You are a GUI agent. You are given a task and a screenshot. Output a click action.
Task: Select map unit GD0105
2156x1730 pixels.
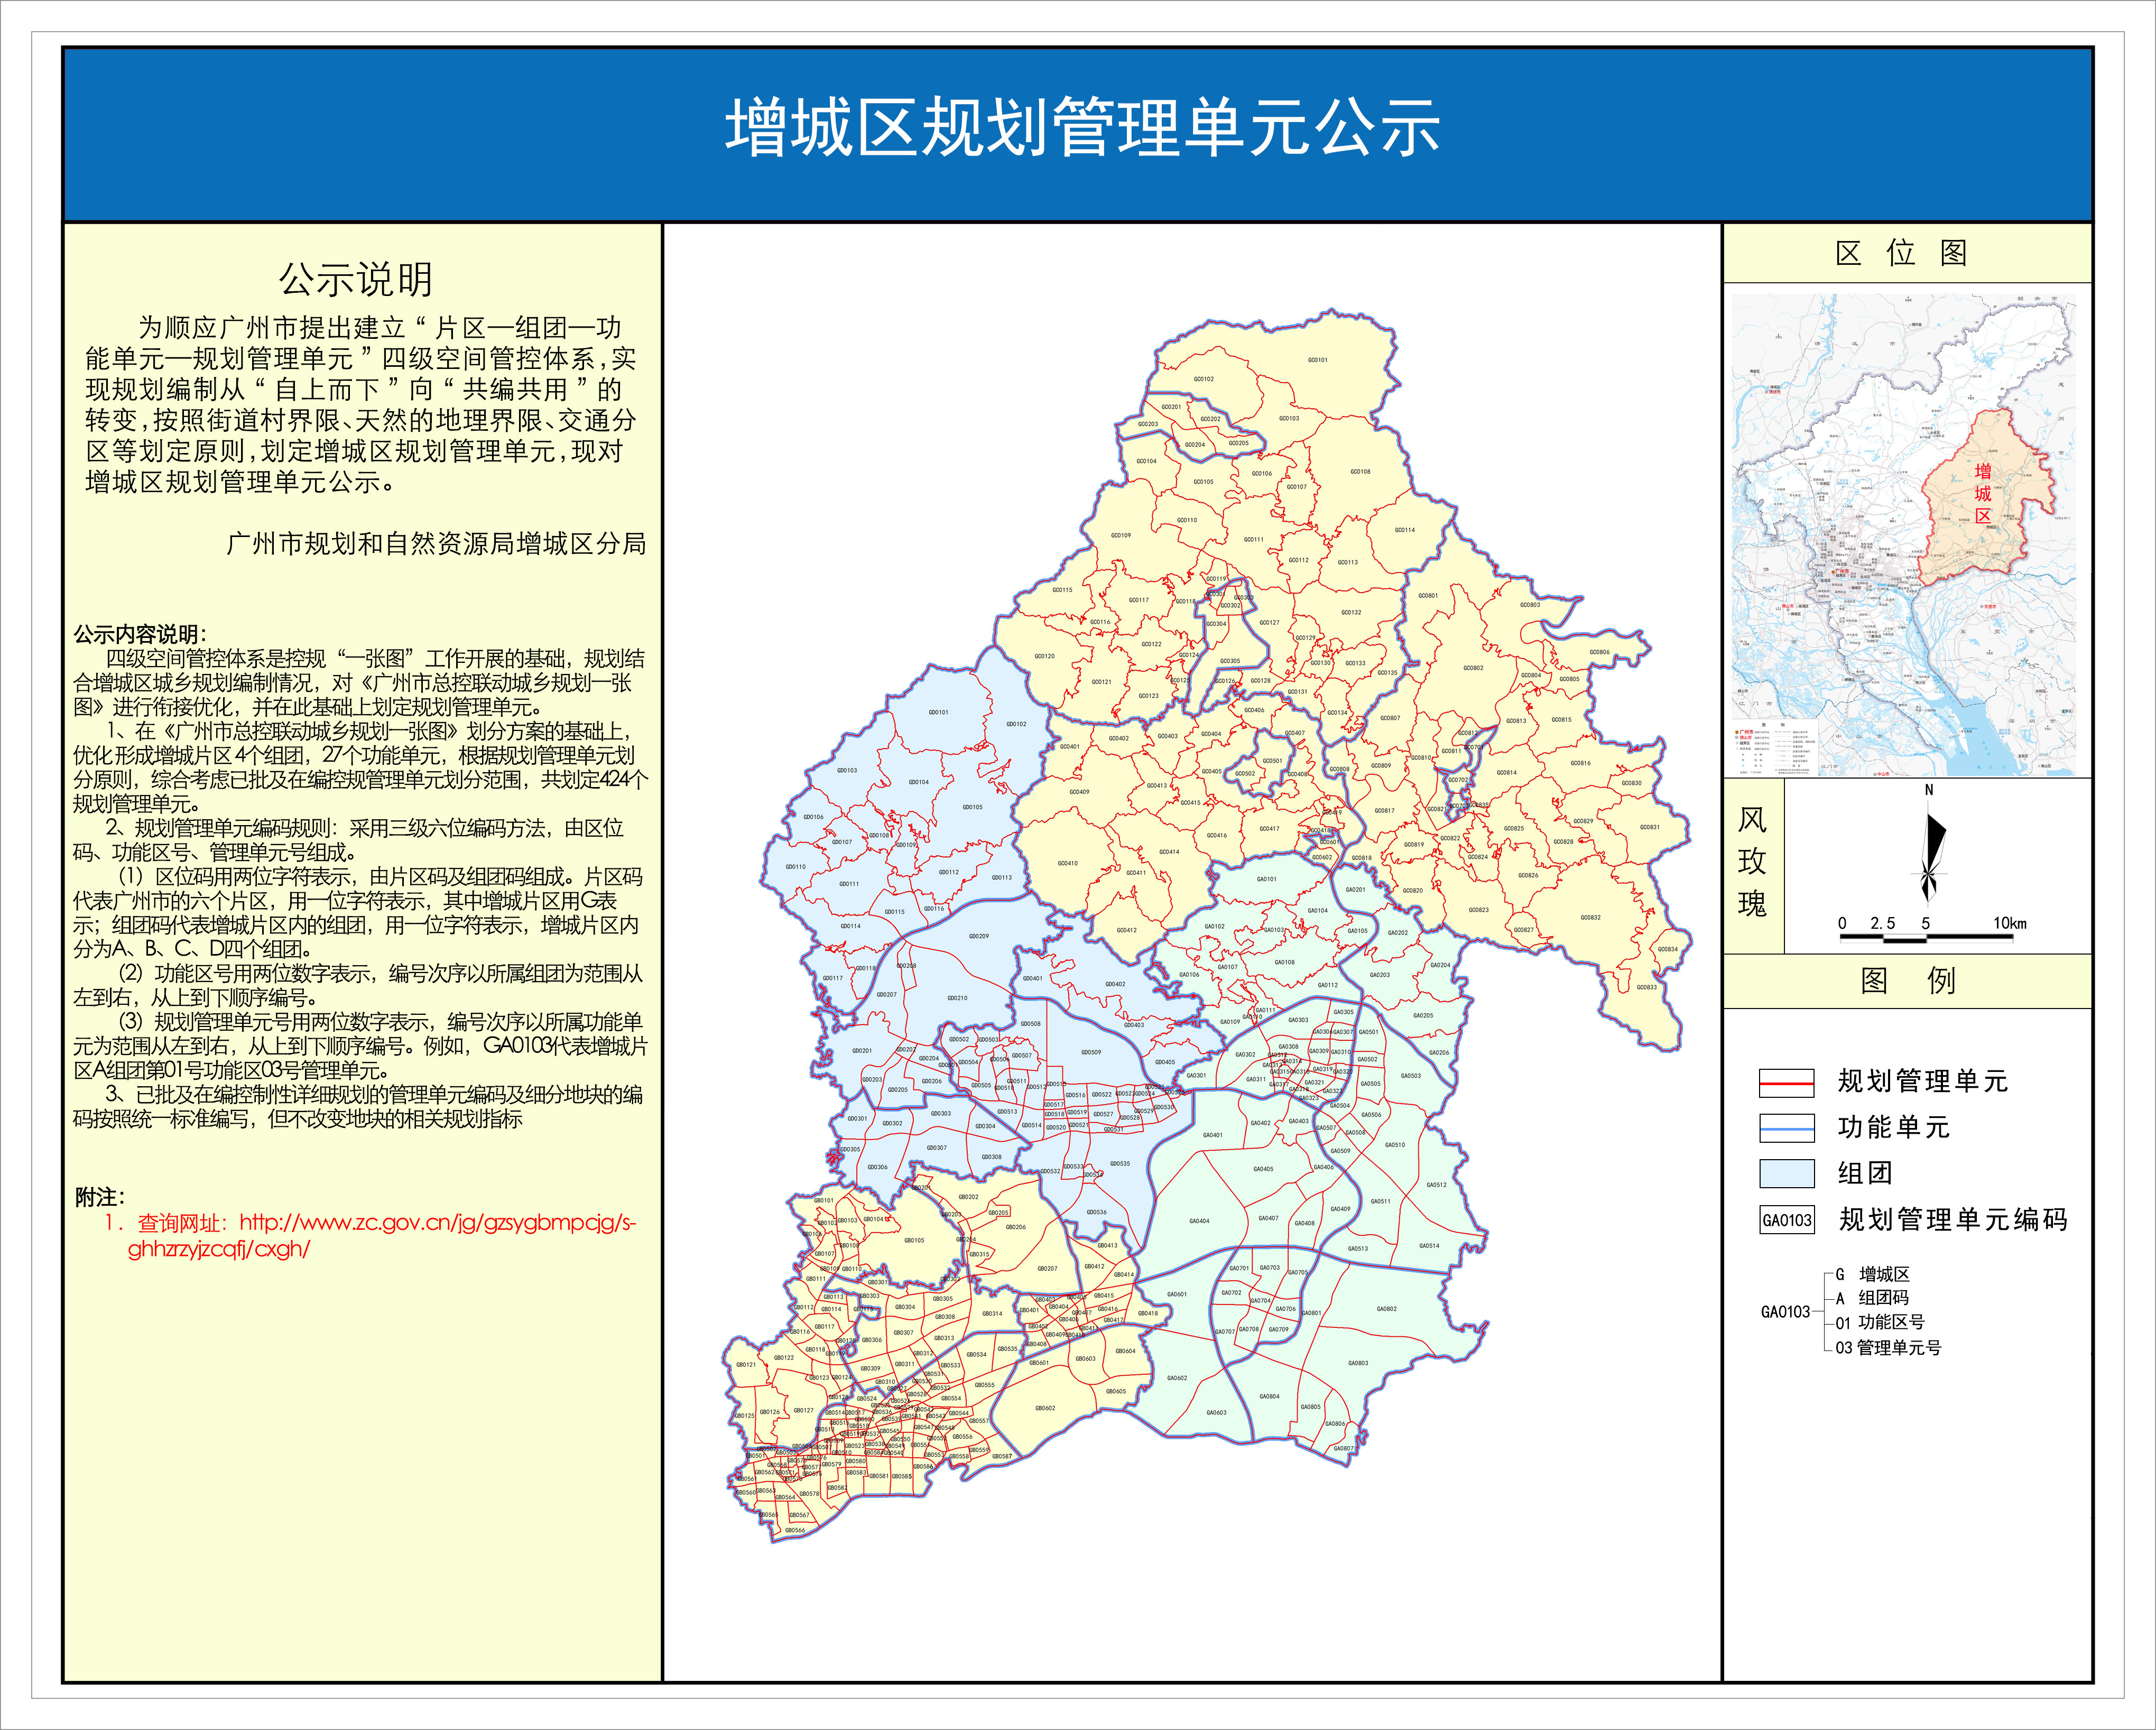tap(972, 807)
